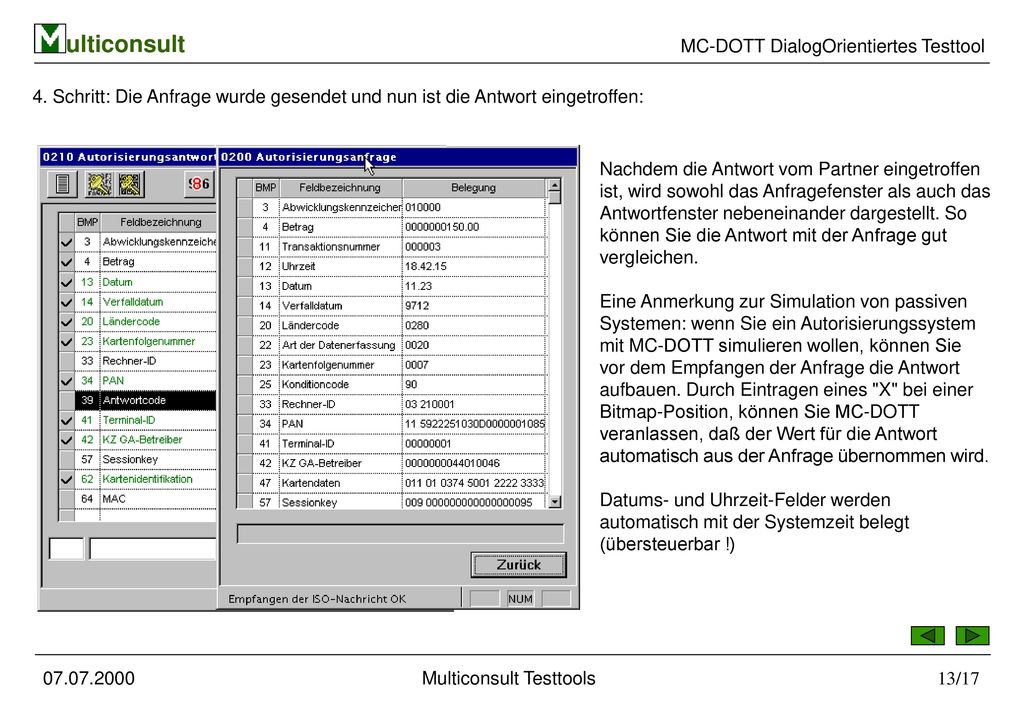1024x709 pixels.
Task: Toggle checkmark for KZ GA-Betreiber in 0210 window
Action: [66, 440]
